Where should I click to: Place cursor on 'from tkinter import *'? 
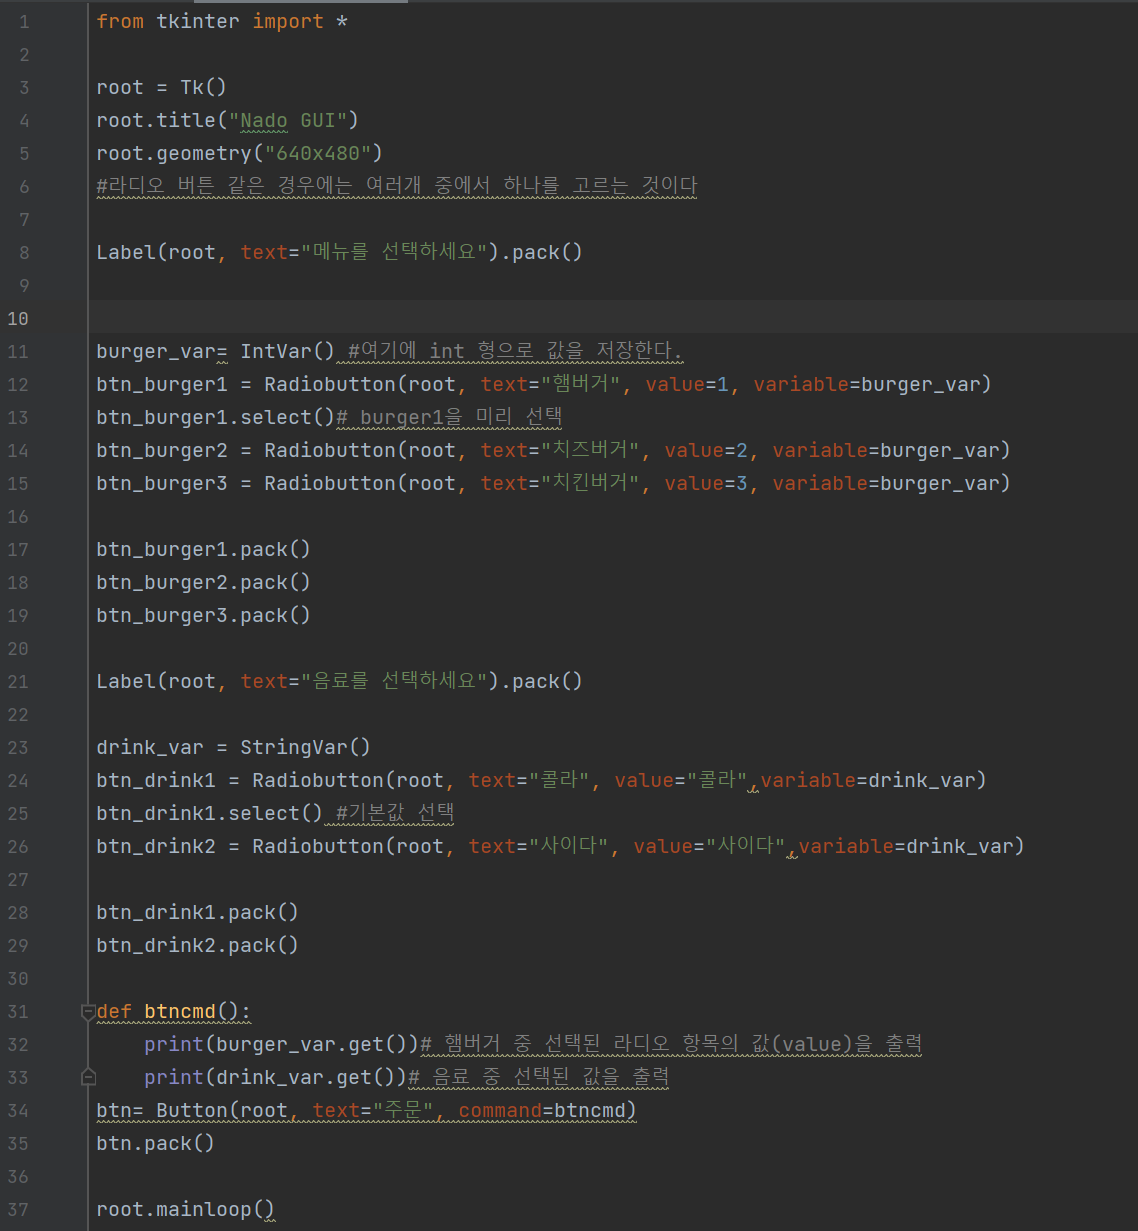click(x=222, y=21)
